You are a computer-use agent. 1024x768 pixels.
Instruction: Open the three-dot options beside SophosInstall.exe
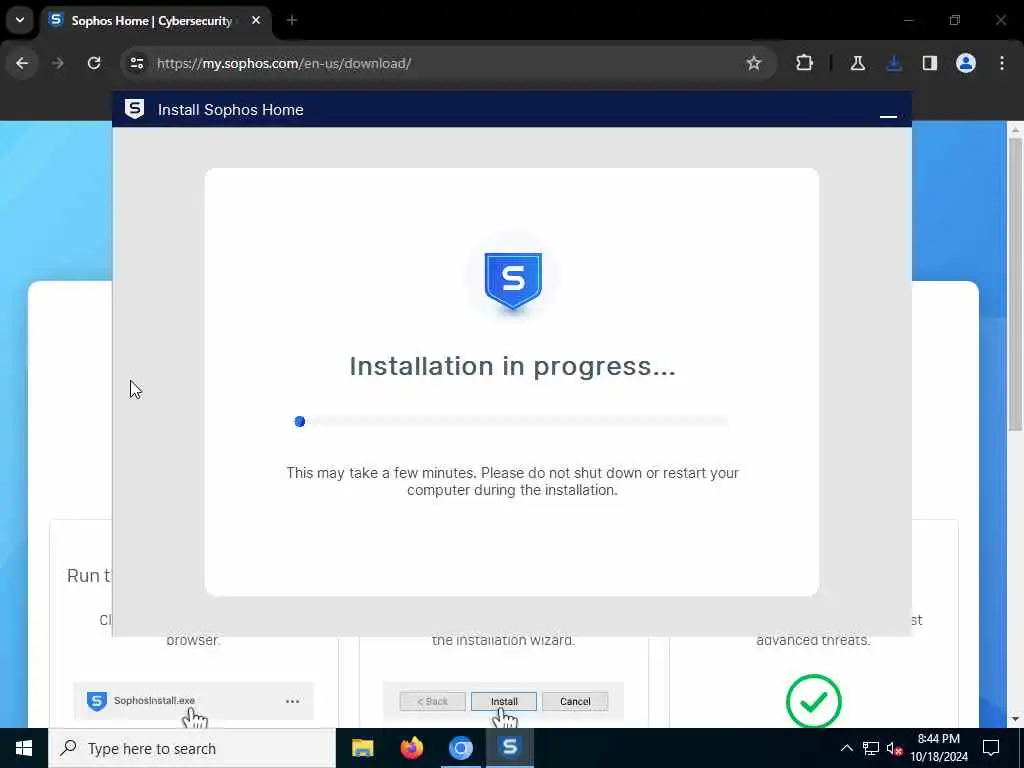tap(292, 701)
